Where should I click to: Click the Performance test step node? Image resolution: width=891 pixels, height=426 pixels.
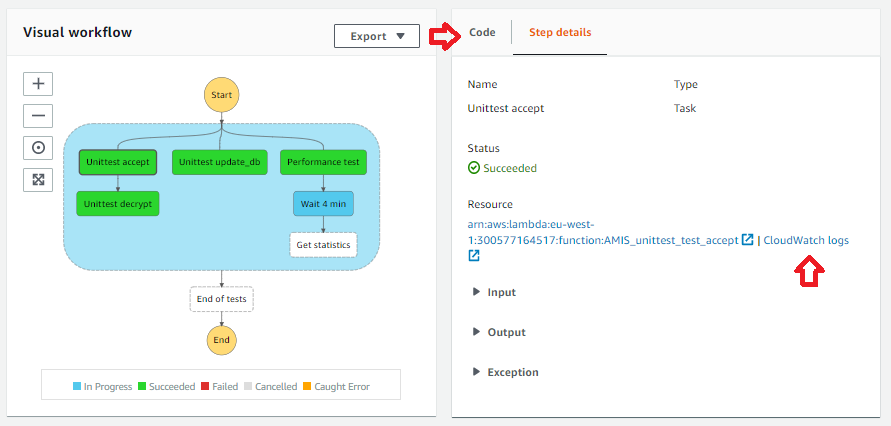point(322,162)
